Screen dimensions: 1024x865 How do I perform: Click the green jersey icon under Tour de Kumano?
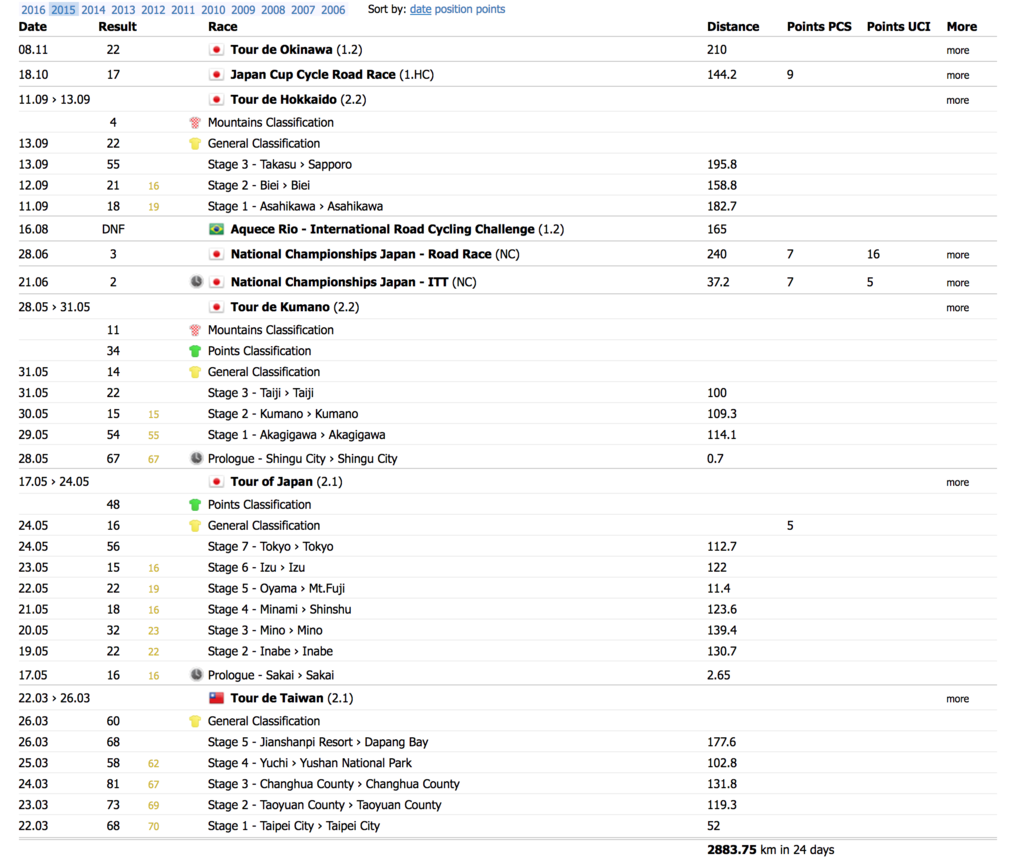[195, 351]
